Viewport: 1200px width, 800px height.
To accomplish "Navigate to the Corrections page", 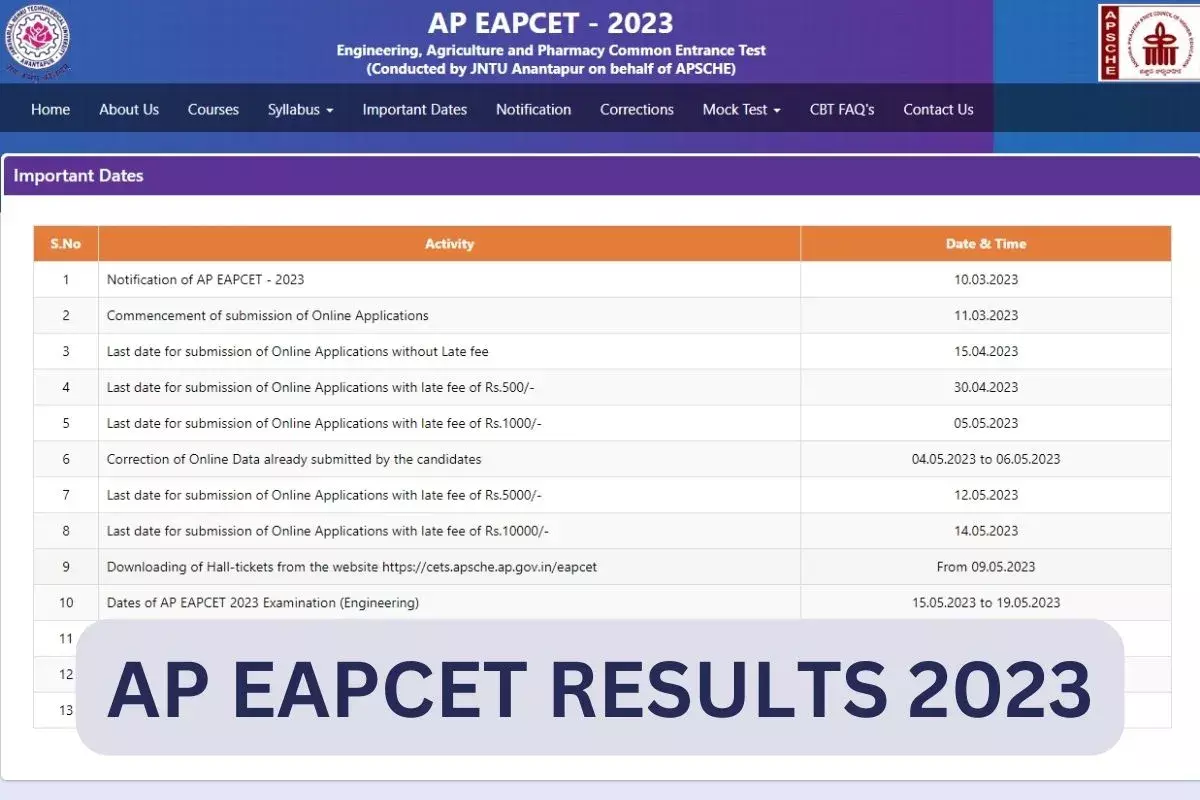I will point(636,110).
